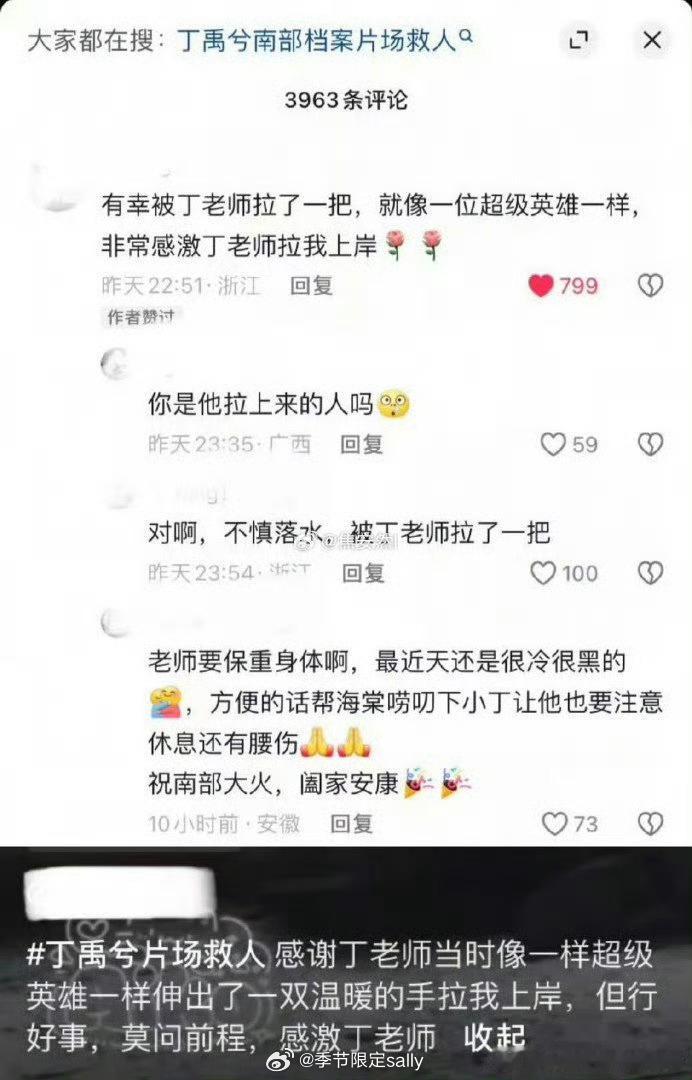Dislike the 安徽 comment

pyautogui.click(x=650, y=823)
